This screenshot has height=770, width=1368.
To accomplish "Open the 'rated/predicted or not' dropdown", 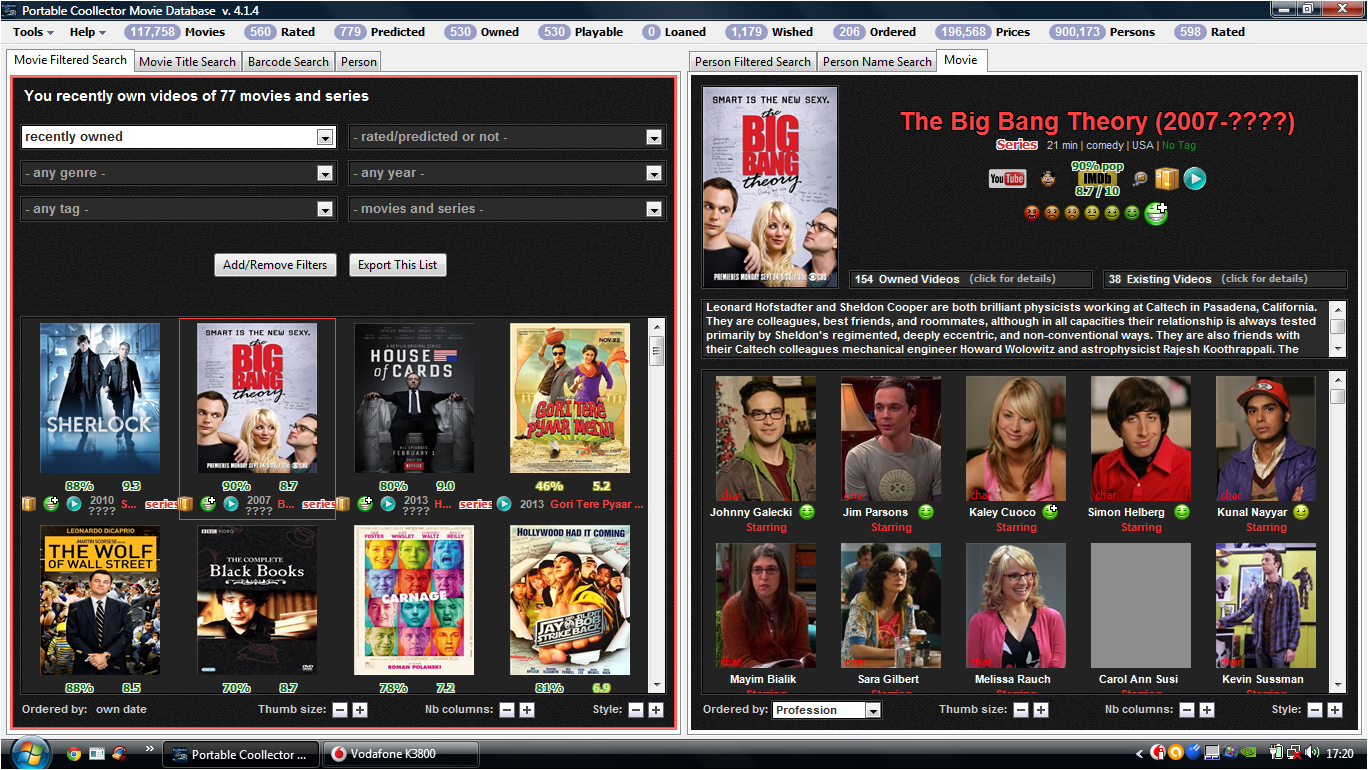I will point(654,137).
